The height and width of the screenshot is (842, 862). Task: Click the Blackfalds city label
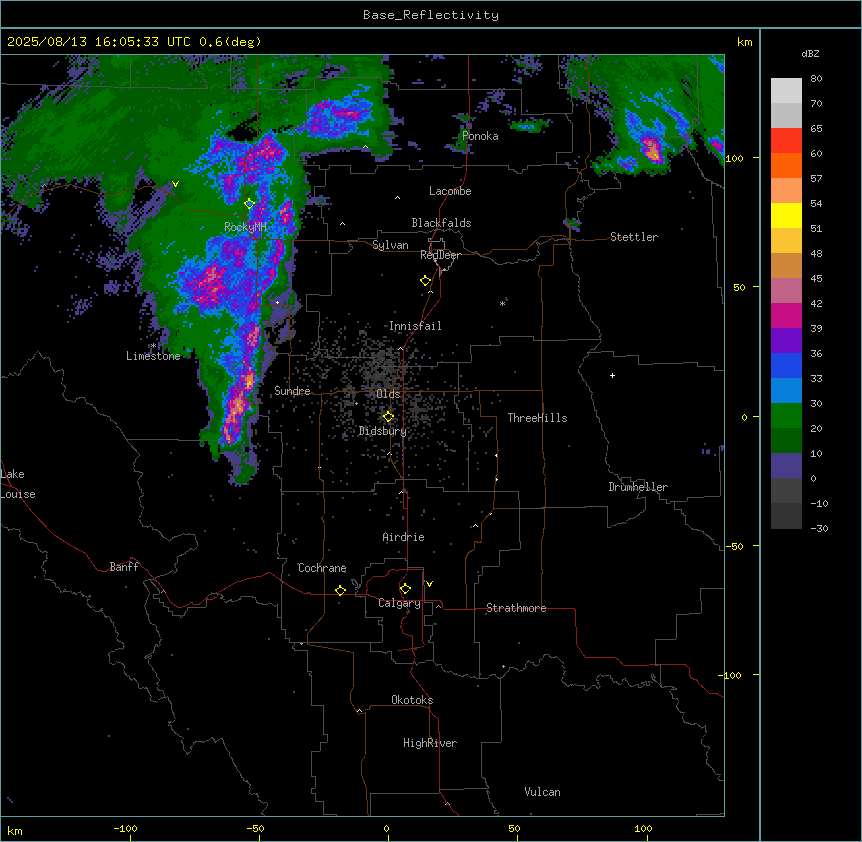(x=441, y=223)
